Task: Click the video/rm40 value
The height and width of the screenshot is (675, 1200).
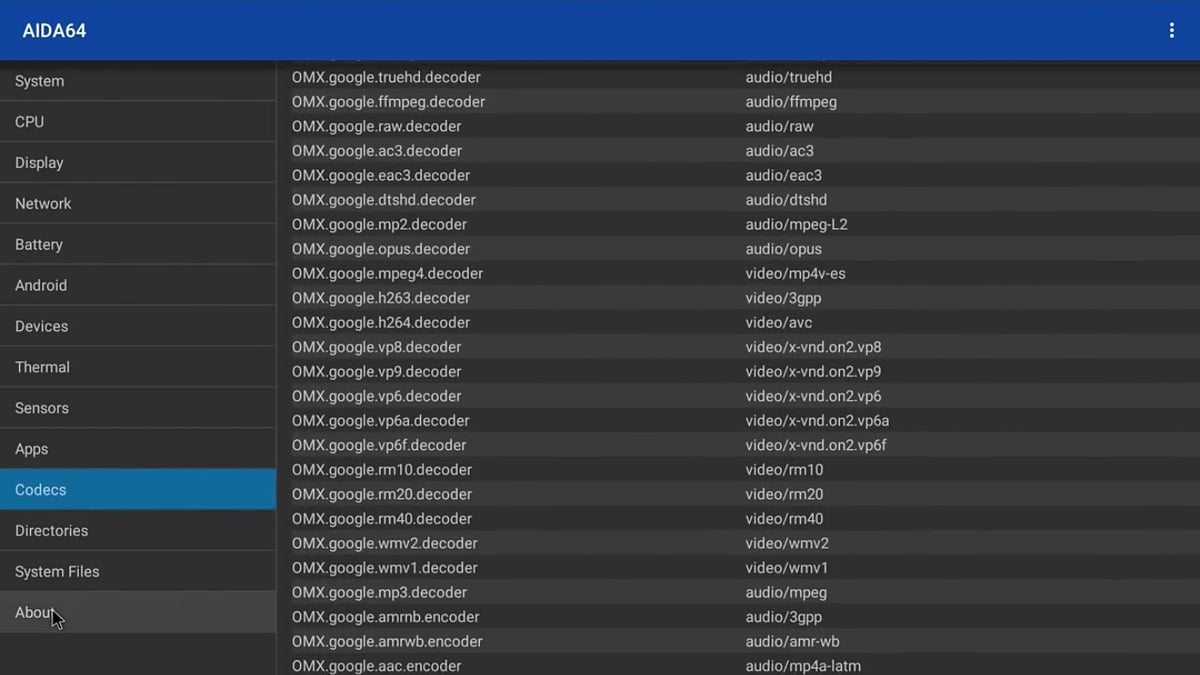Action: pyautogui.click(x=784, y=518)
